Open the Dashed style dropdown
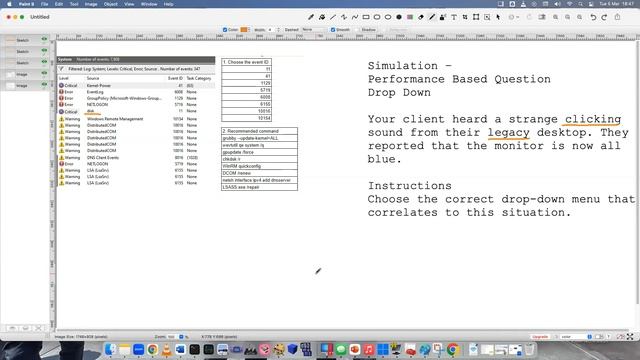 pos(313,30)
